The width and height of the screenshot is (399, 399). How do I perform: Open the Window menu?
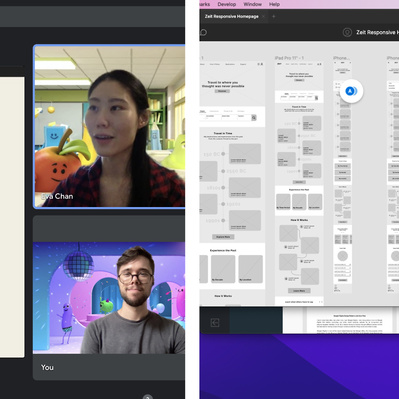pyautogui.click(x=252, y=4)
